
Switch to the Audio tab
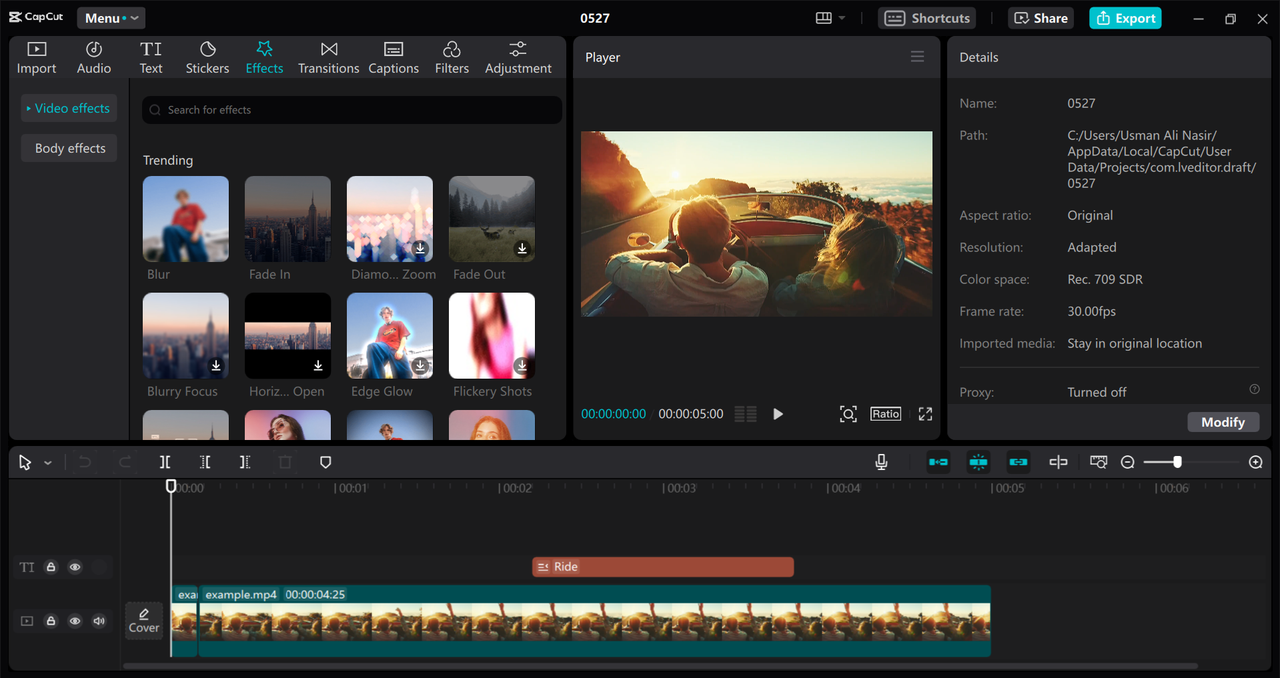(x=94, y=58)
